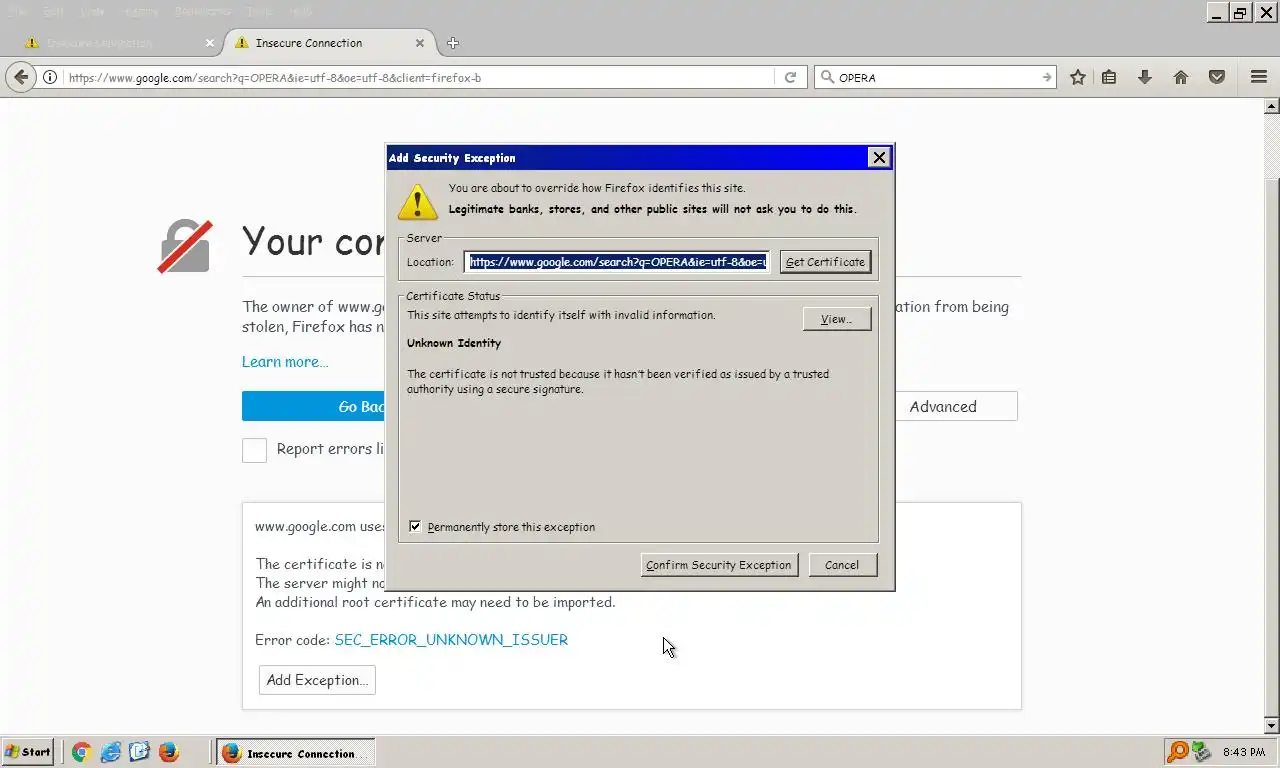Click the OPERA search field
The height and width of the screenshot is (768, 1280).
(x=936, y=77)
